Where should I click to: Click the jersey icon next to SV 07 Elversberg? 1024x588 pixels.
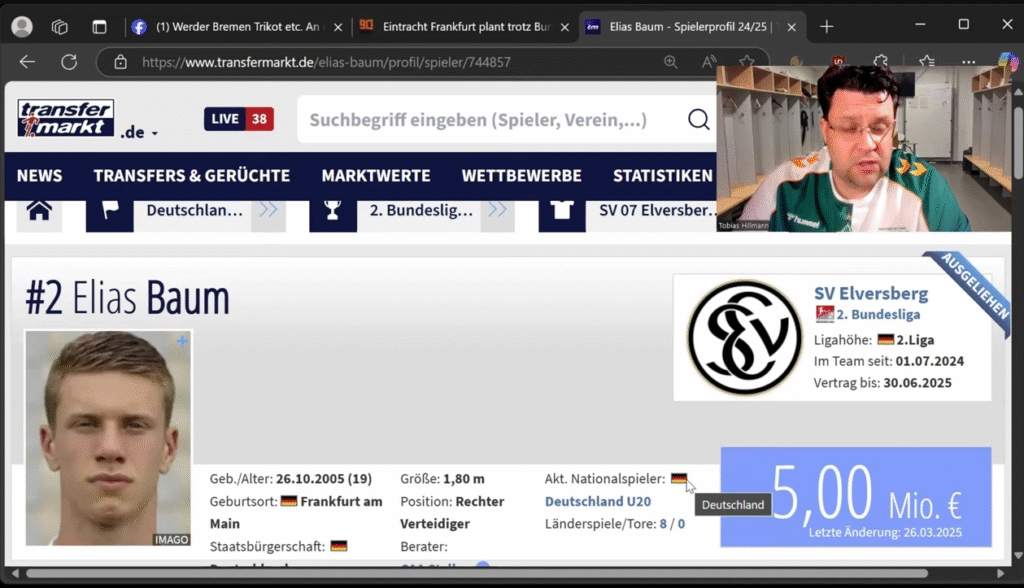tap(561, 210)
